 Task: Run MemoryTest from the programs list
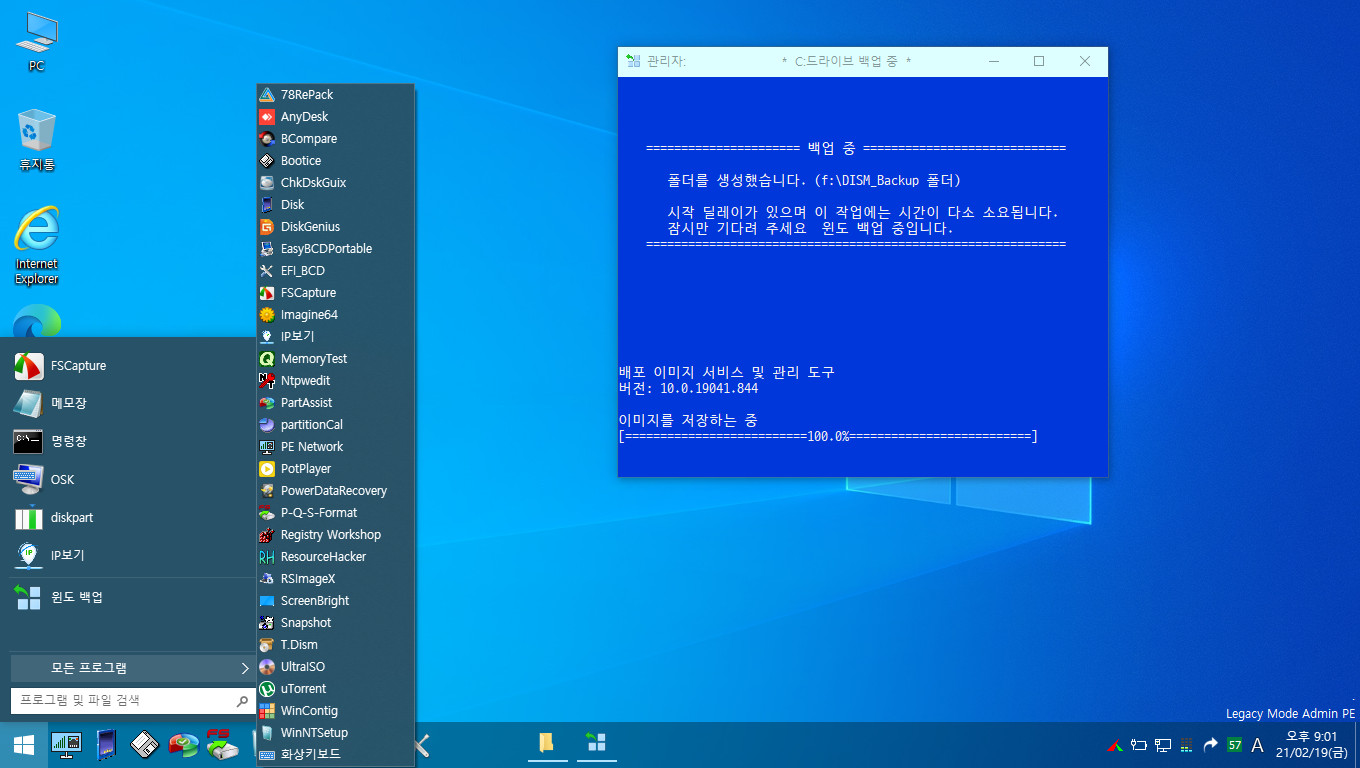click(335, 358)
